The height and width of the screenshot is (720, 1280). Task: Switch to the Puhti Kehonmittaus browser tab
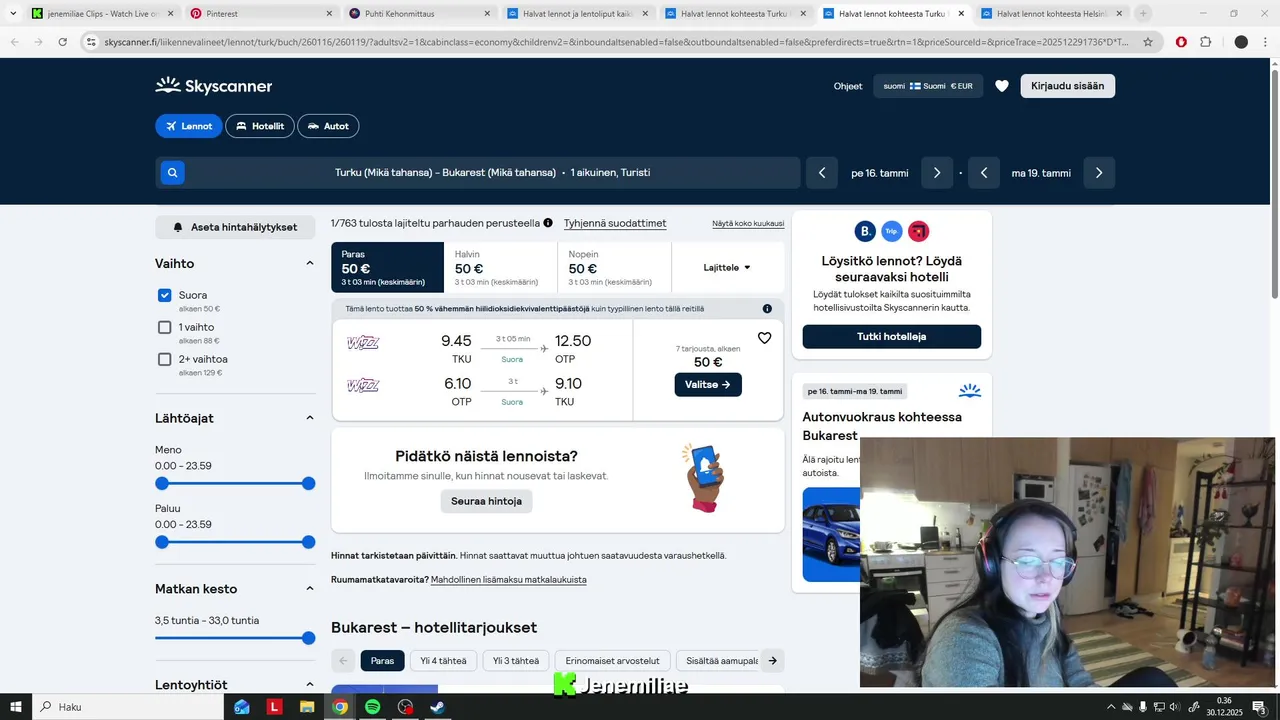click(418, 14)
